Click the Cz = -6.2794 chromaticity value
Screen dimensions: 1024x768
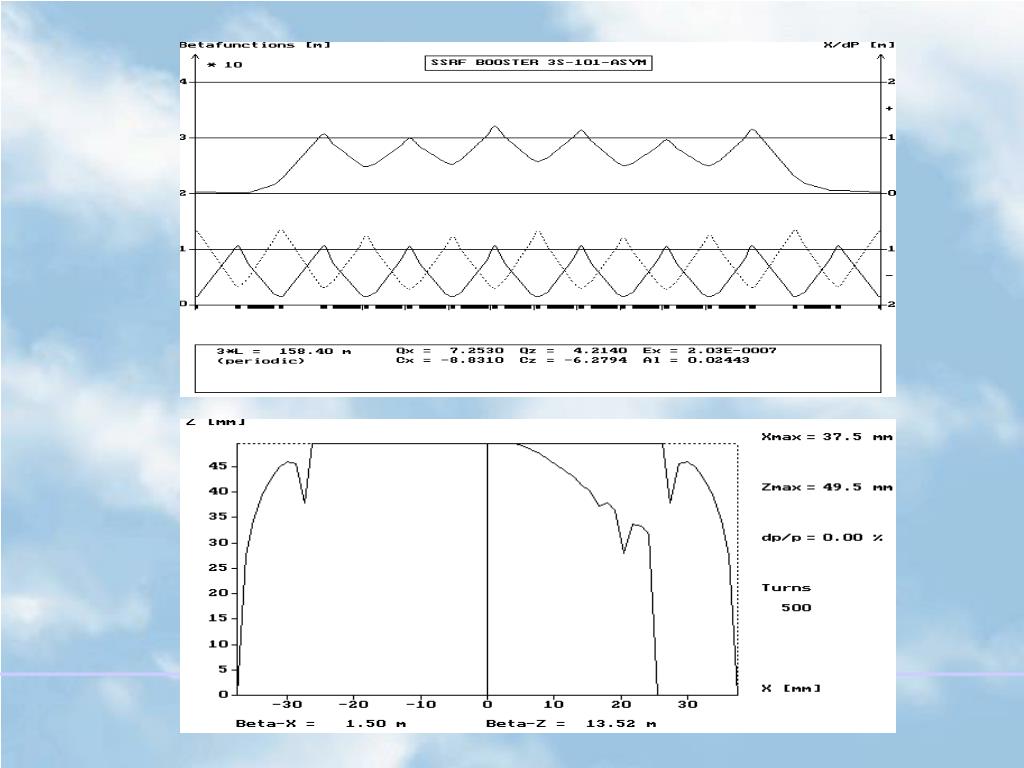click(573, 360)
